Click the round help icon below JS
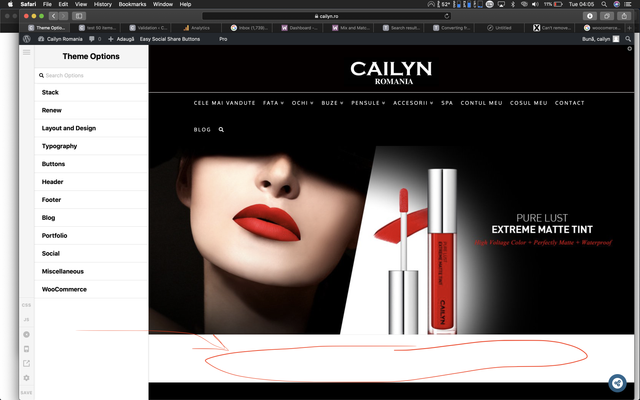Image resolution: width=640 pixels, height=400 pixels. point(27,334)
